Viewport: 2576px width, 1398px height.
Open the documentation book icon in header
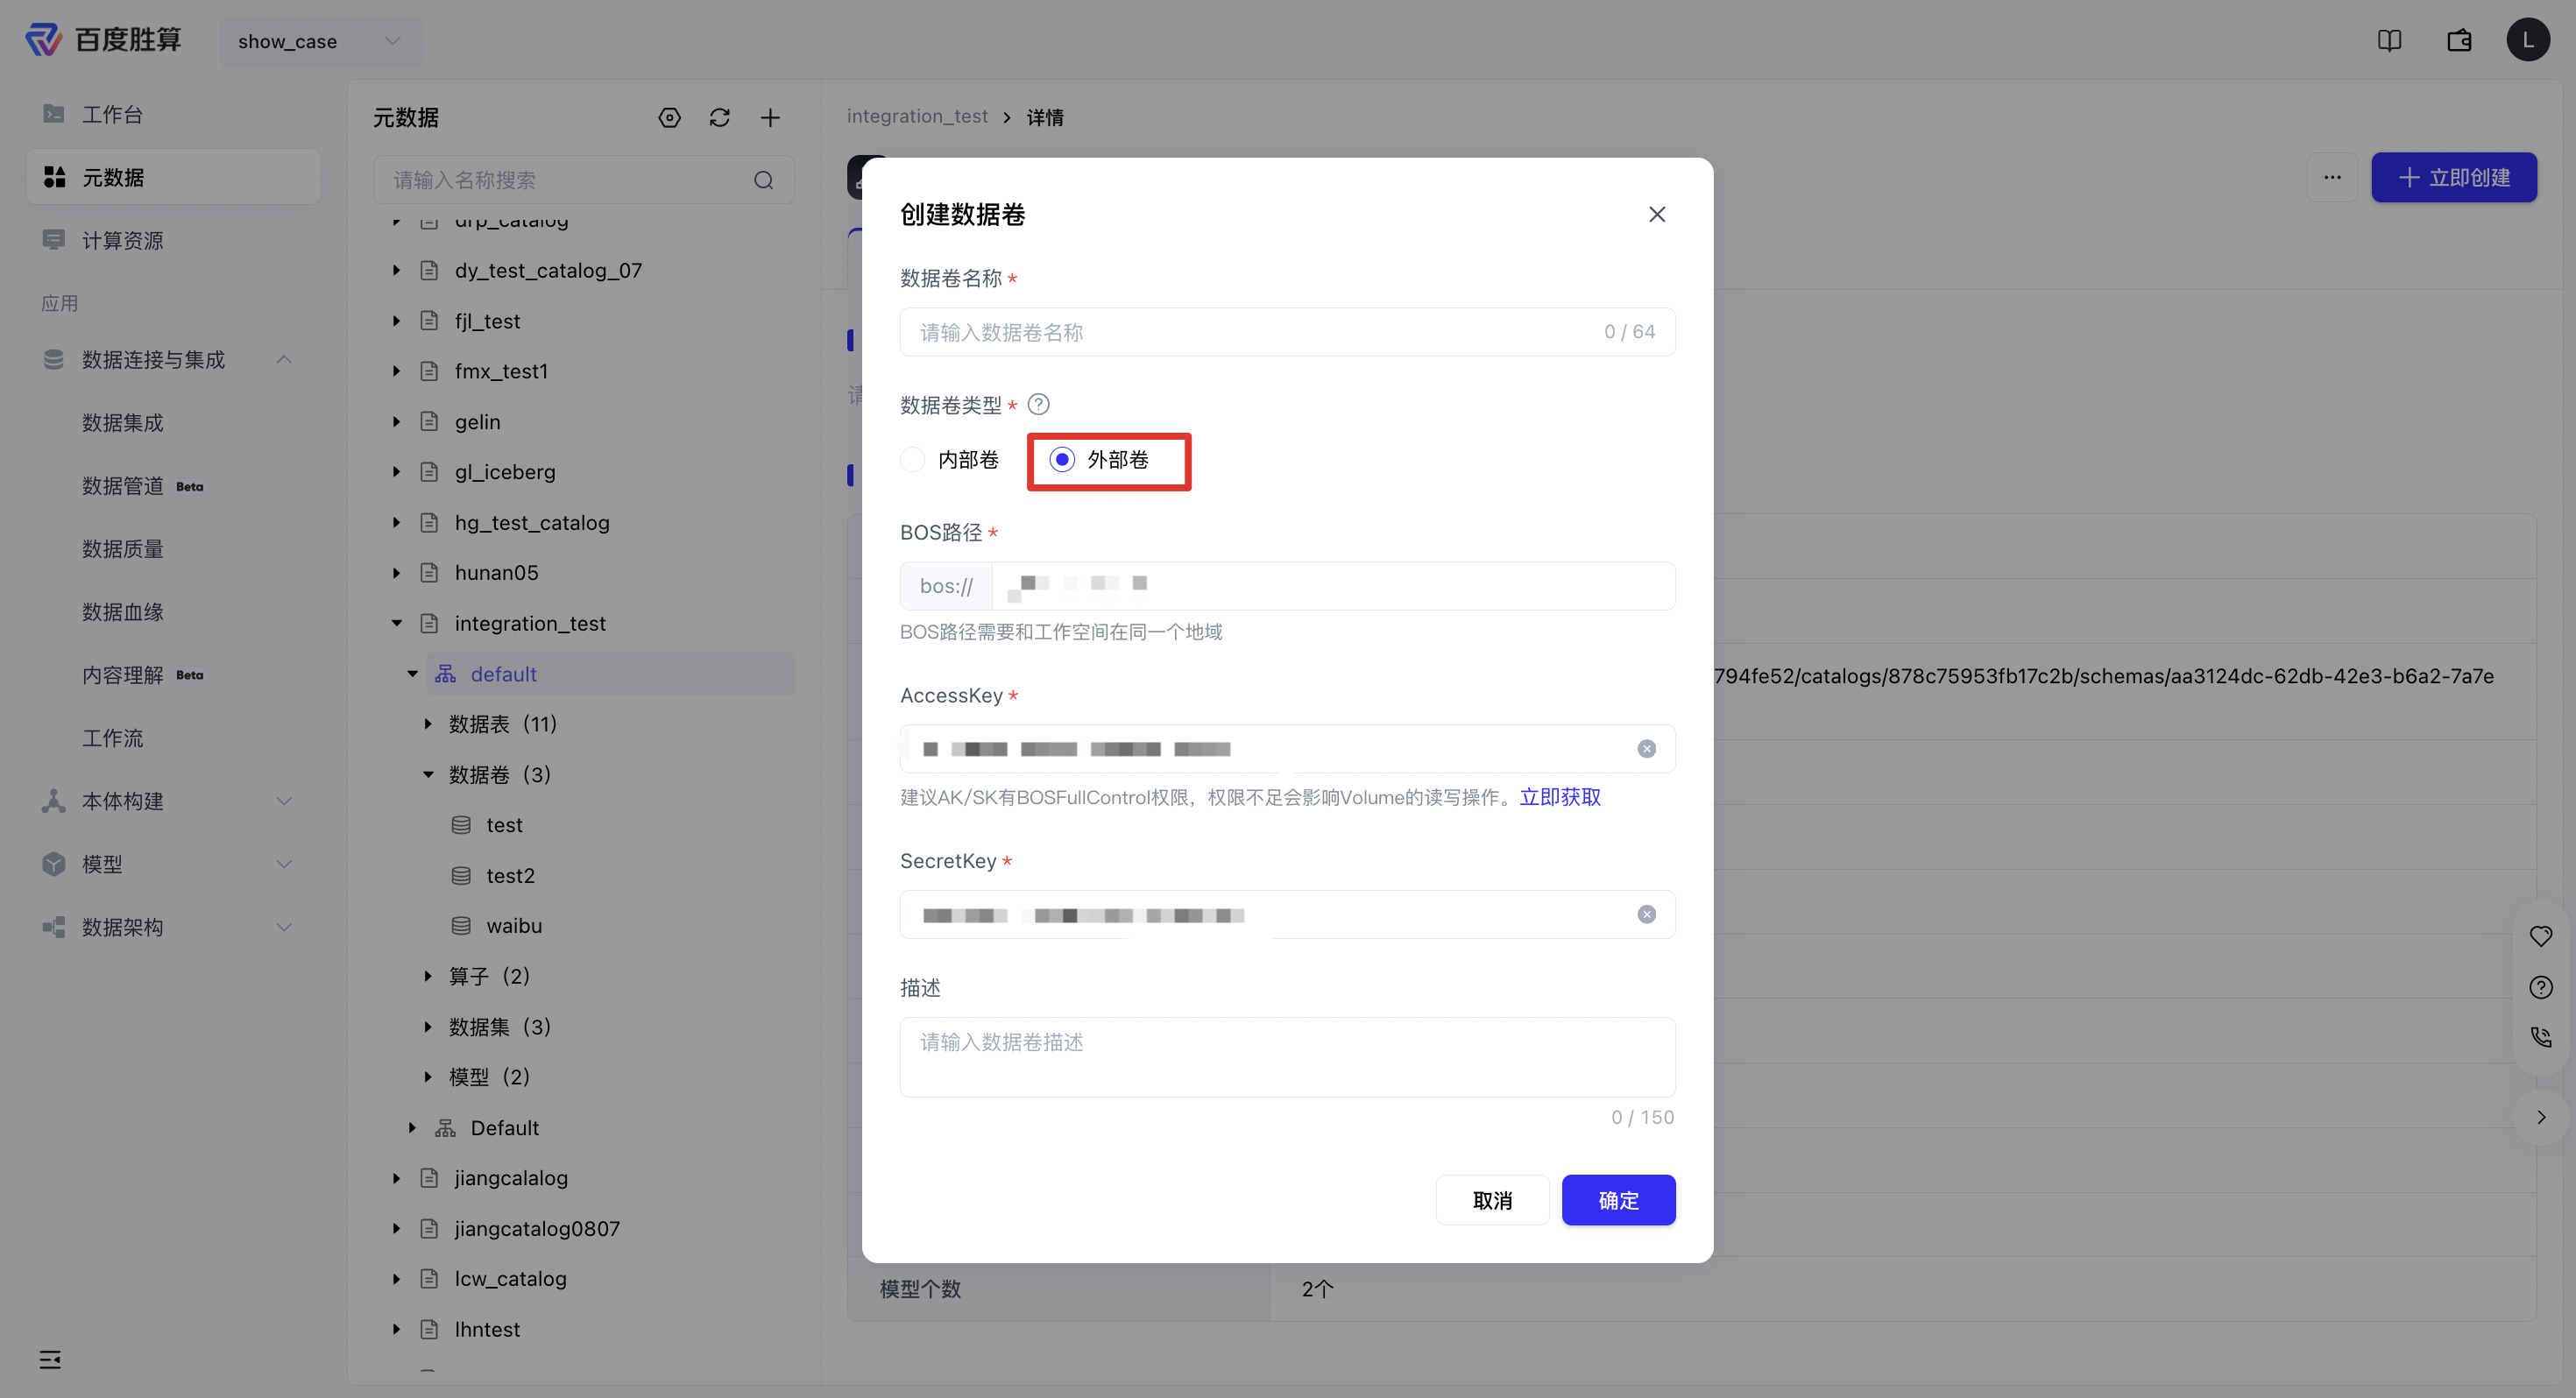click(x=2389, y=41)
